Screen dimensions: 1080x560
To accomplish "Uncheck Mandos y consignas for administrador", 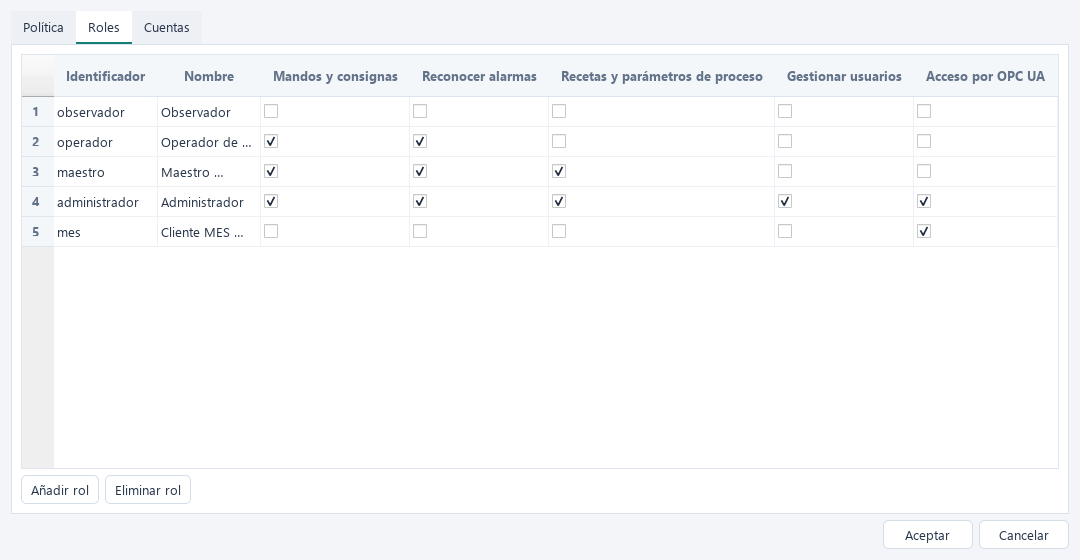I will pos(271,202).
